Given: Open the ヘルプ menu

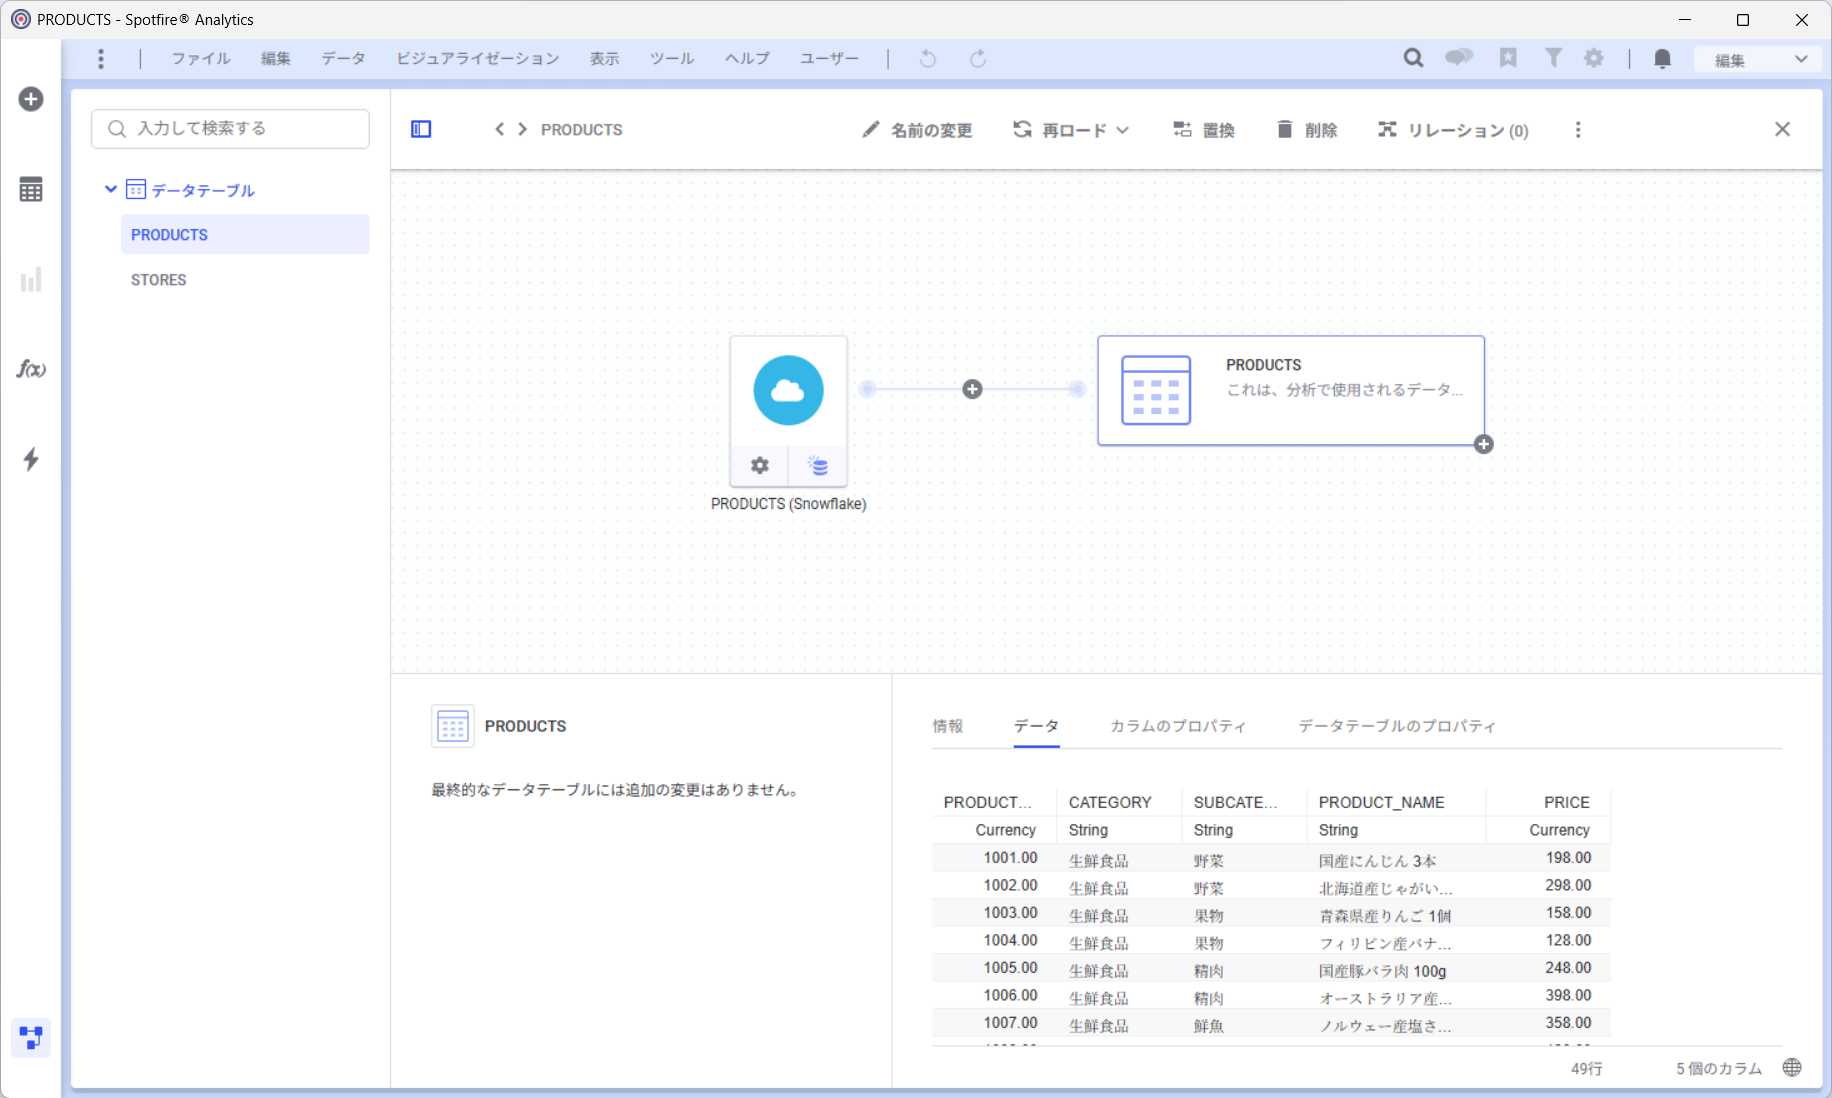Looking at the screenshot, I should click(x=747, y=59).
